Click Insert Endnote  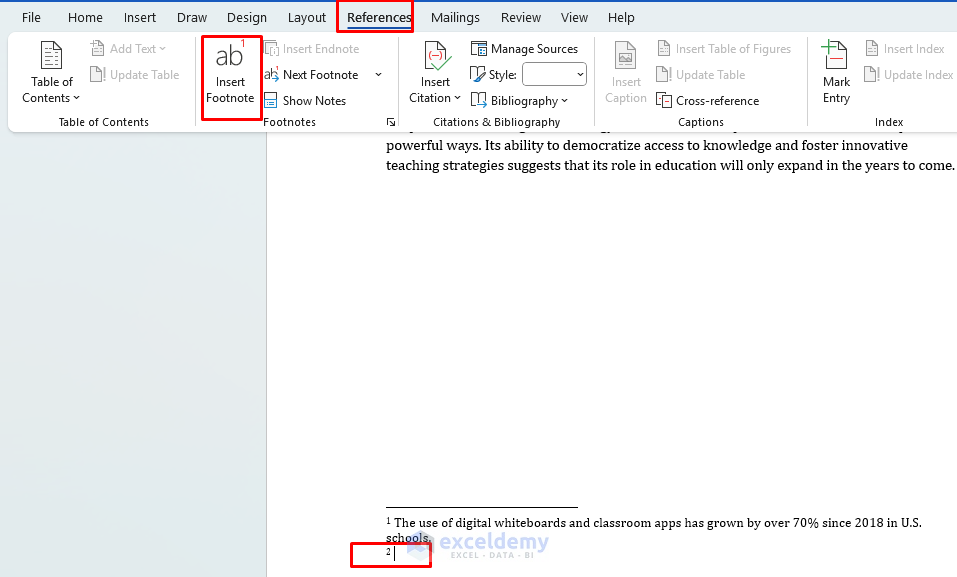pyautogui.click(x=312, y=48)
